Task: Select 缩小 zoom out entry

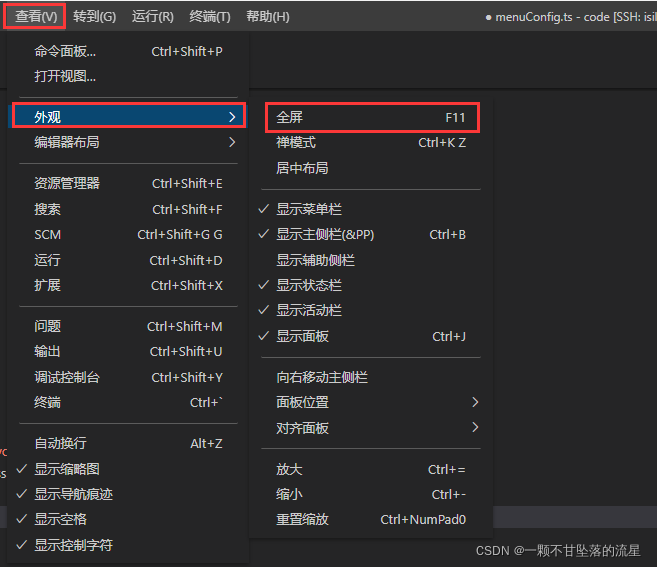Action: coord(371,495)
